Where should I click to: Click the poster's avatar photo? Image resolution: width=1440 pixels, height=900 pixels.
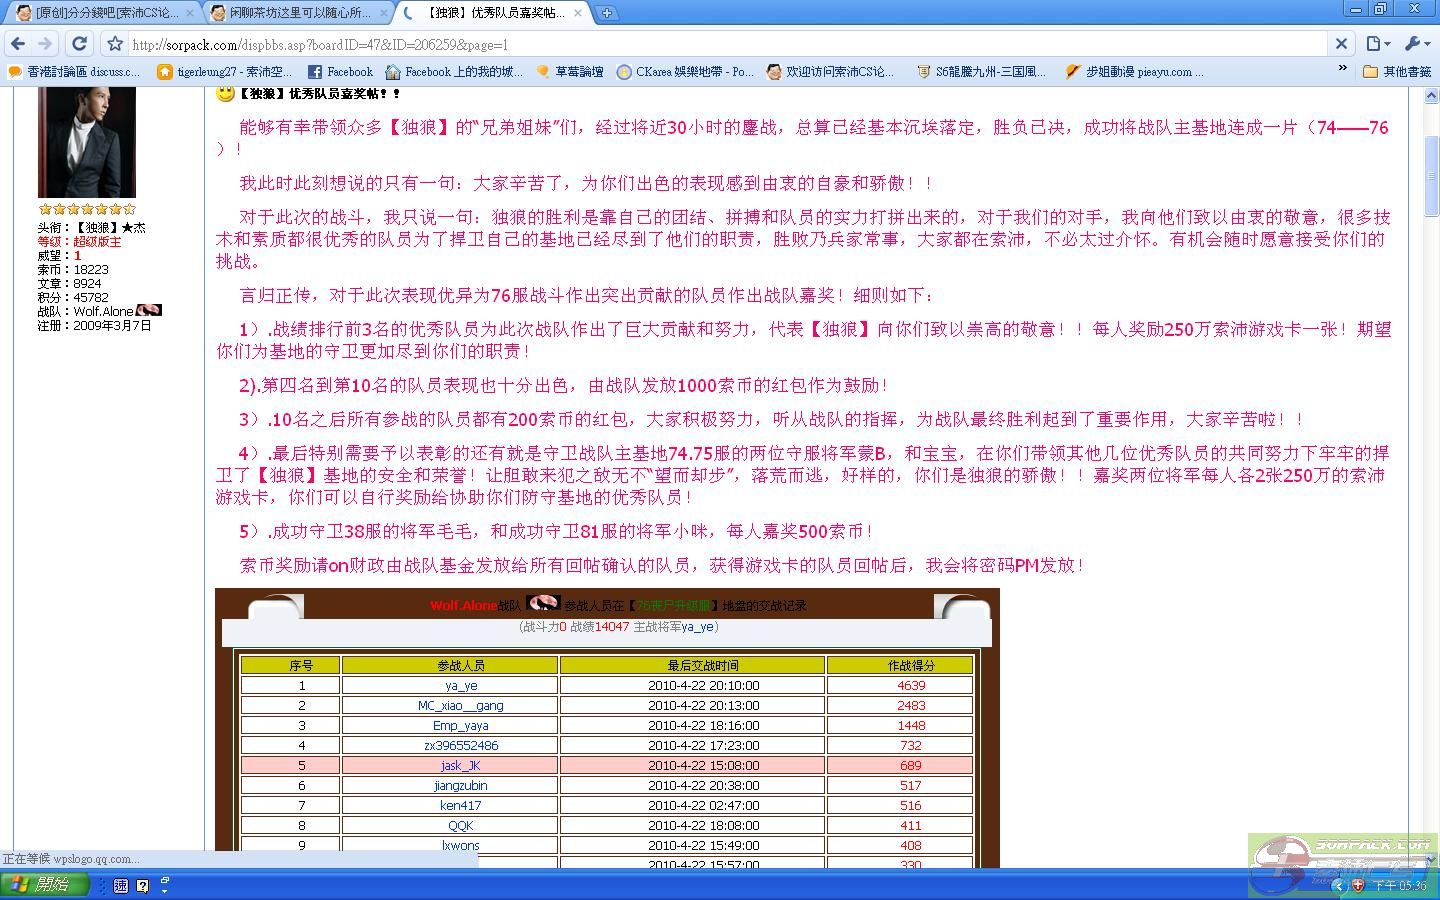click(87, 142)
